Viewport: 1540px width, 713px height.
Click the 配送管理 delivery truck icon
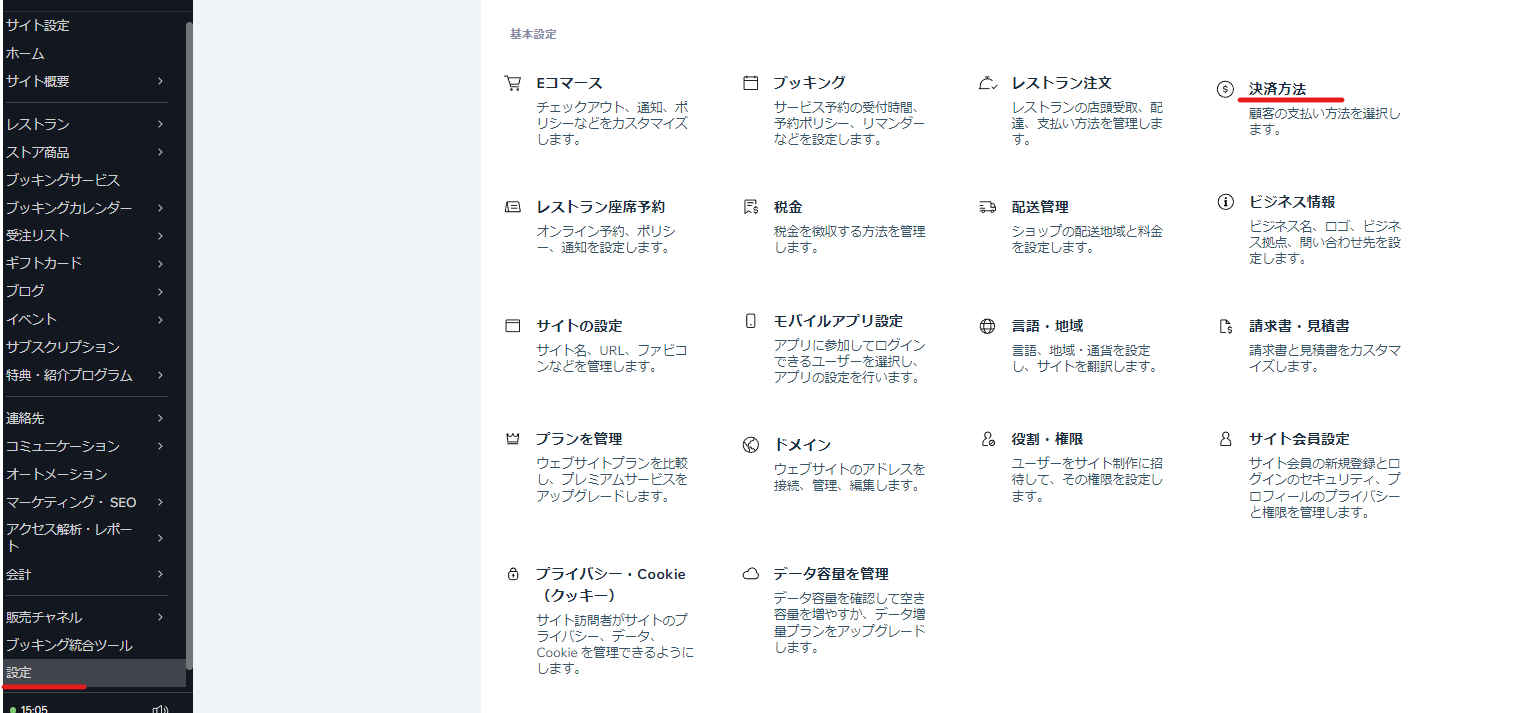click(x=988, y=207)
